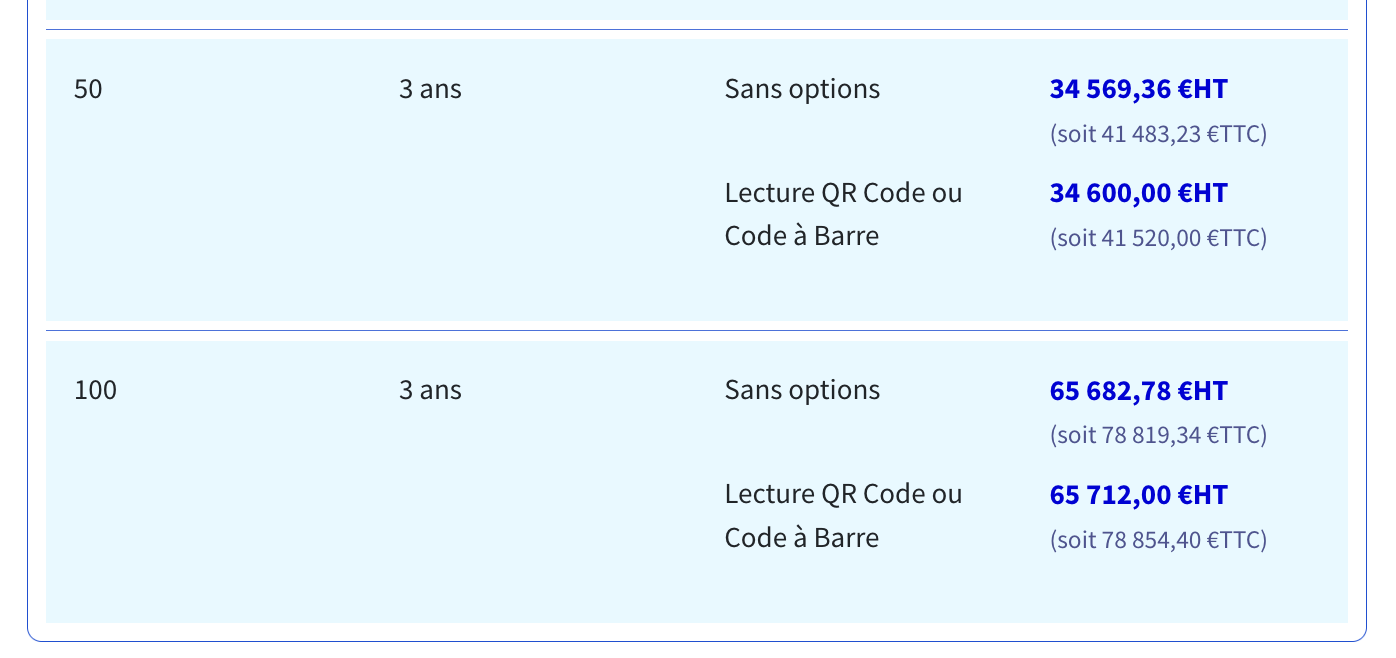Click Lecture QR Code option in 50 row
The image size is (1396, 658).
pos(843,214)
